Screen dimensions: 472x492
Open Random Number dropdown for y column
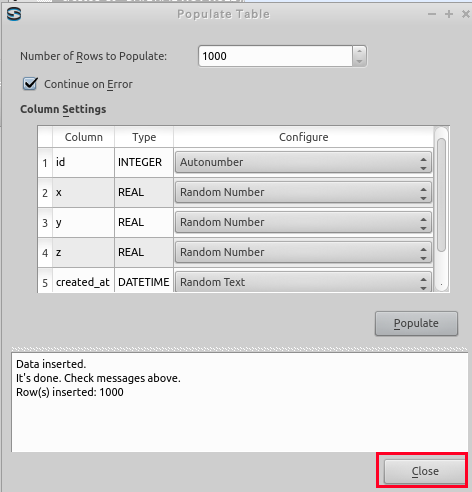303,222
